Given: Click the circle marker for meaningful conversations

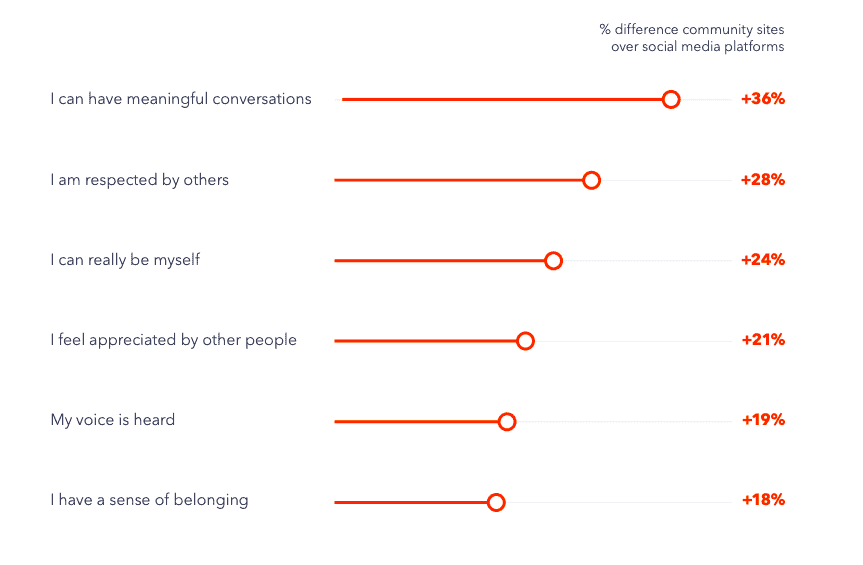Looking at the screenshot, I should (671, 99).
